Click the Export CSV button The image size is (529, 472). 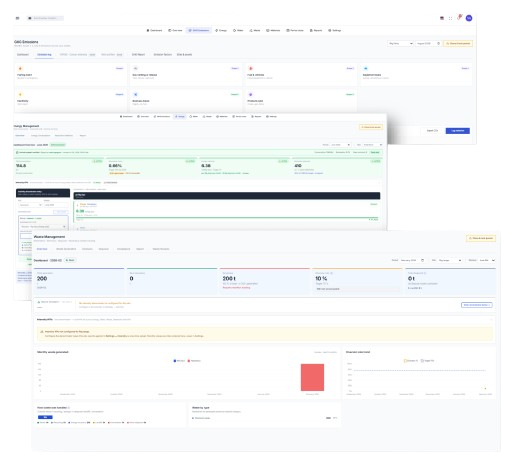tap(432, 131)
